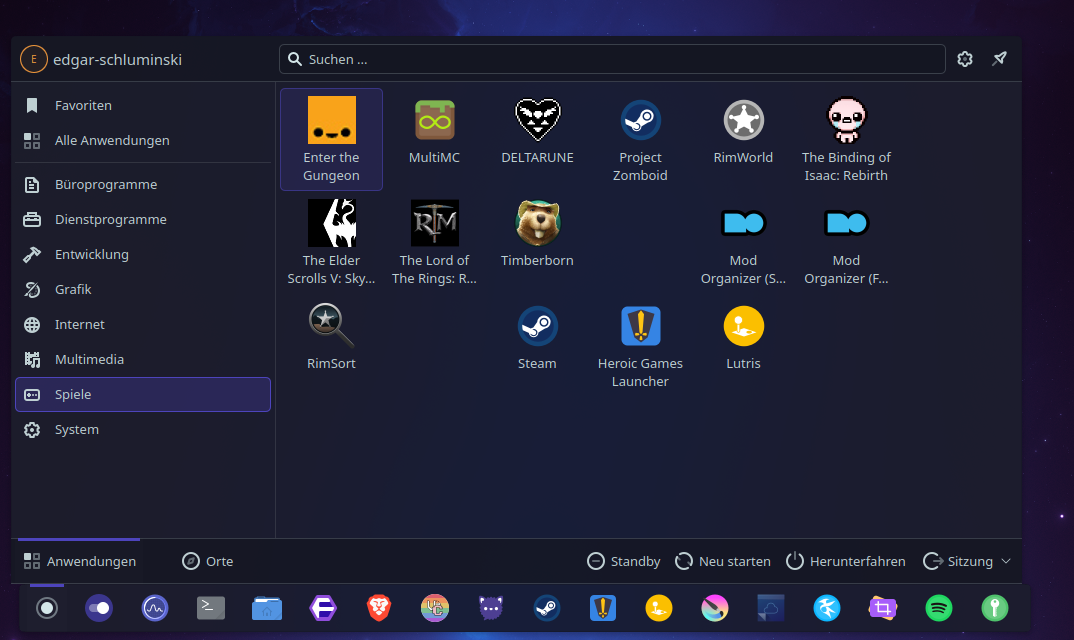Switch to the Orte tab
This screenshot has height=640, width=1074.
tap(208, 561)
